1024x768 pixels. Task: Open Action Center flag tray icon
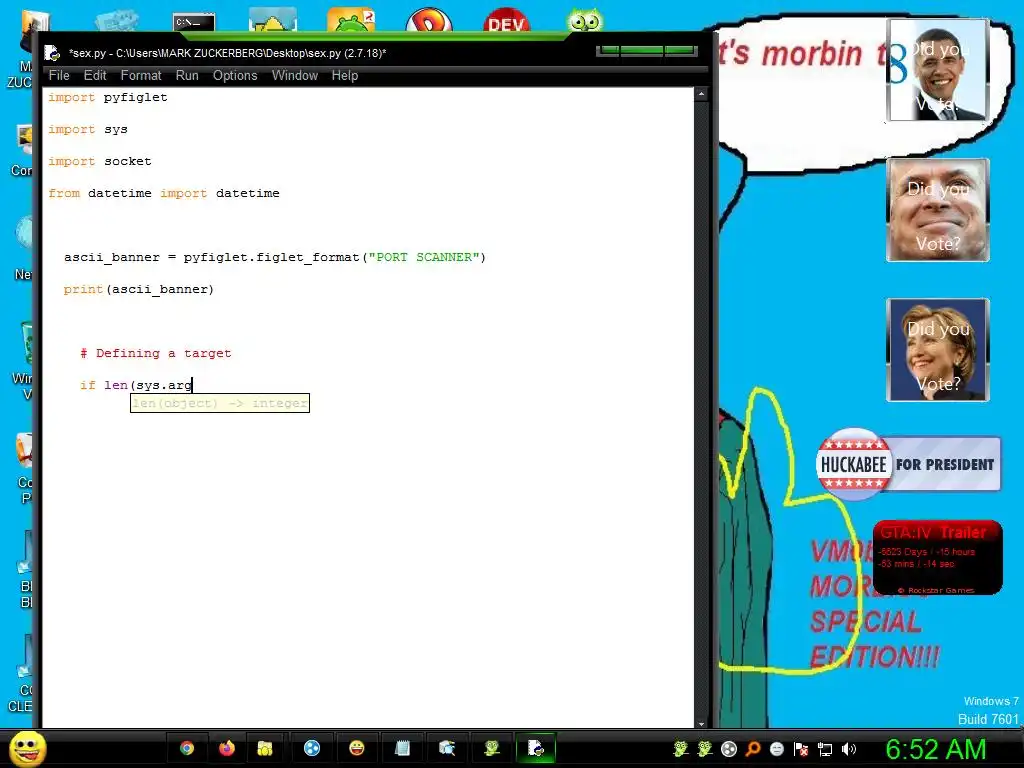point(801,749)
